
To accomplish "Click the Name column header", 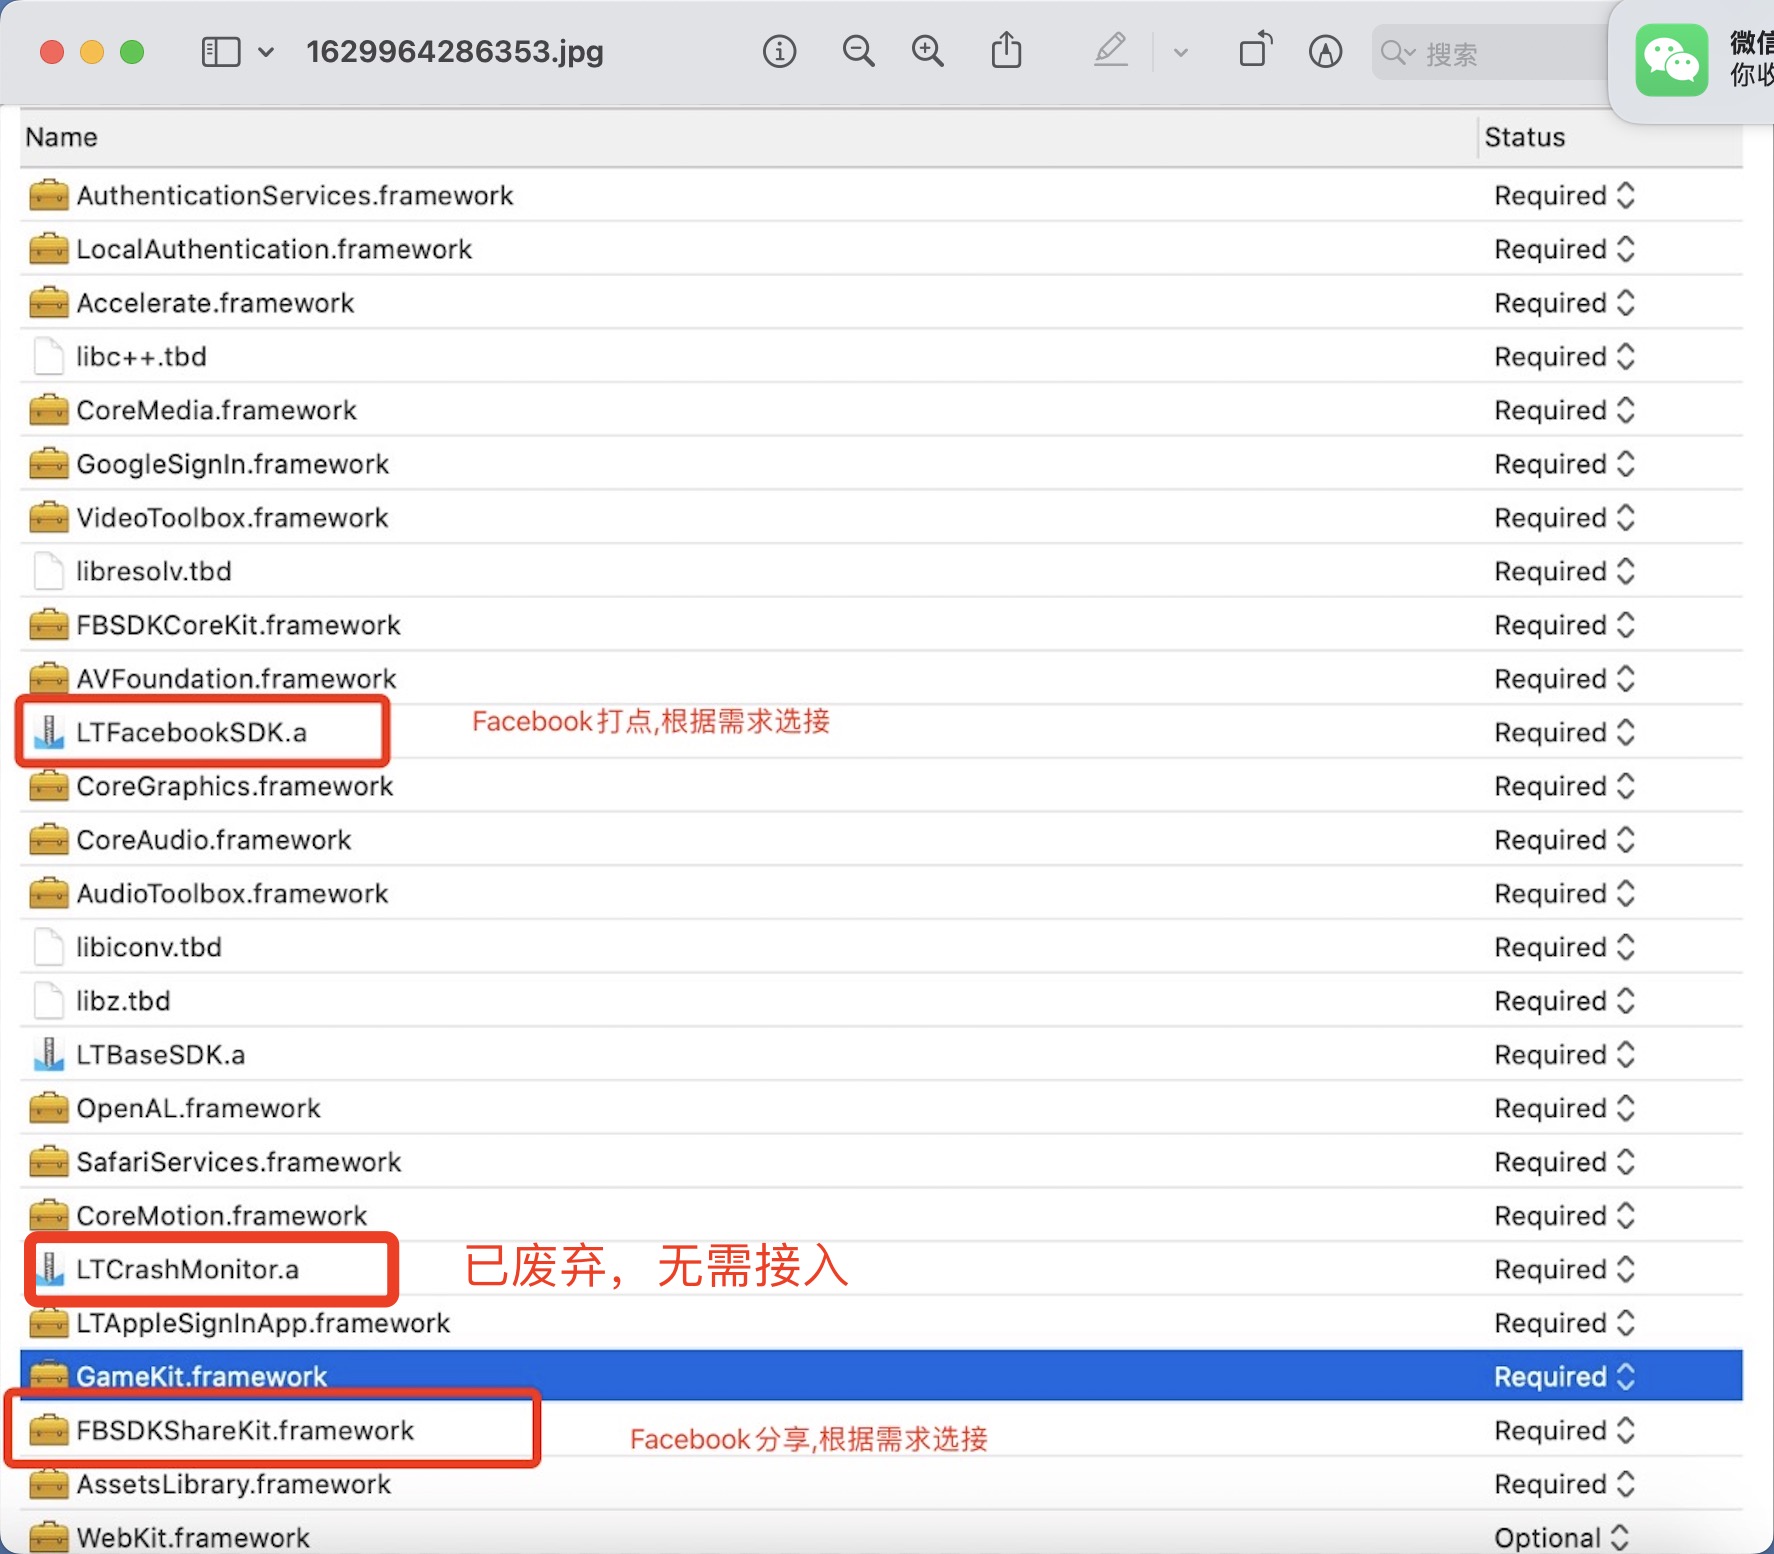I will pyautogui.click(x=62, y=137).
